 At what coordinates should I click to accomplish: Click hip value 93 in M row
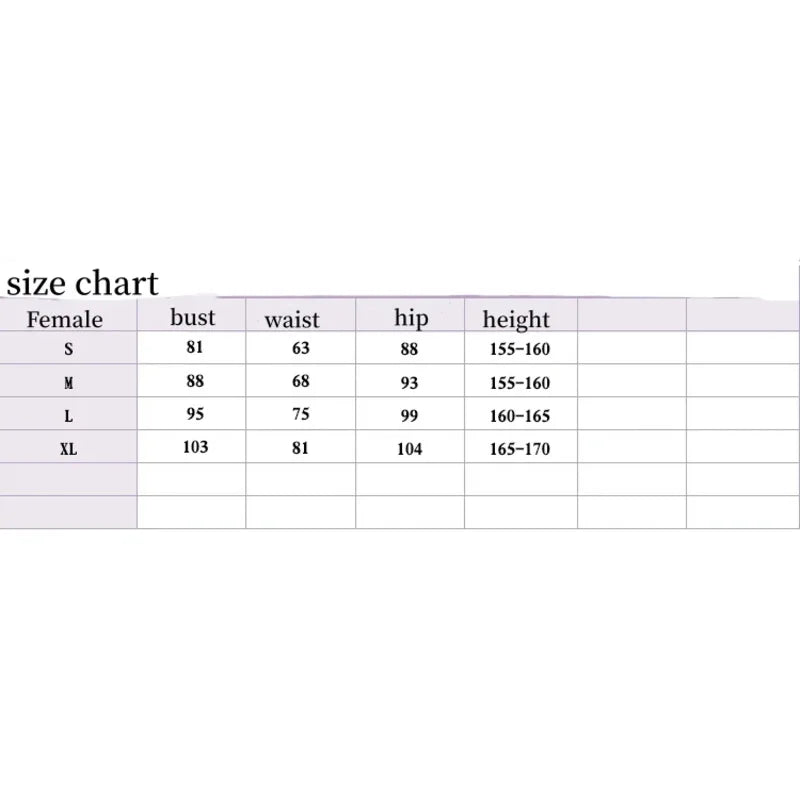tap(409, 383)
